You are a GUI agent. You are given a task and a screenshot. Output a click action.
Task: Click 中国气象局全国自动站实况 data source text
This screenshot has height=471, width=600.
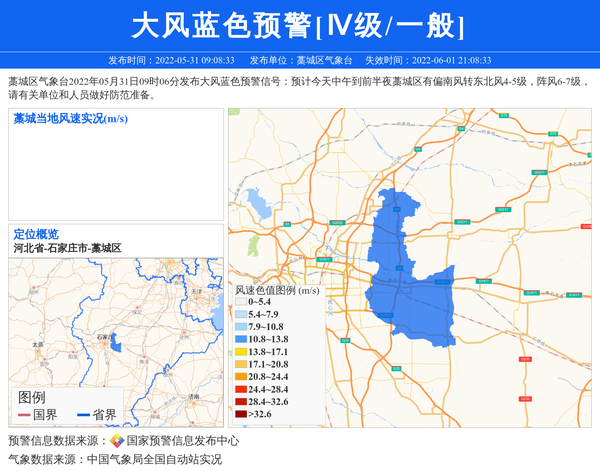tap(154, 459)
